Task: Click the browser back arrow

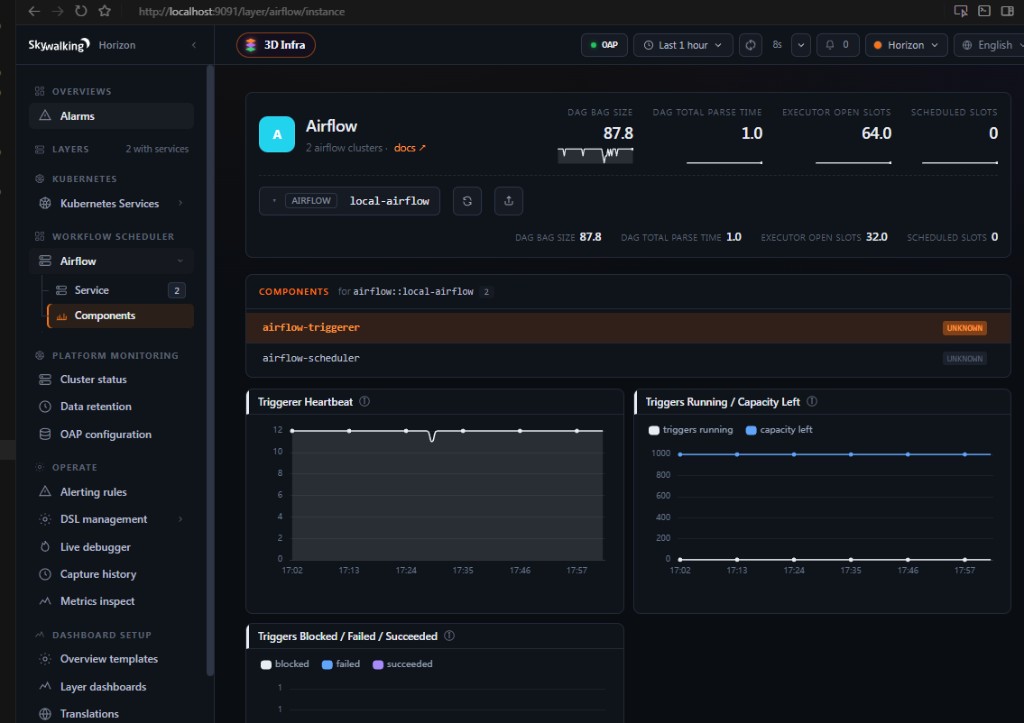Action: pyautogui.click(x=34, y=11)
